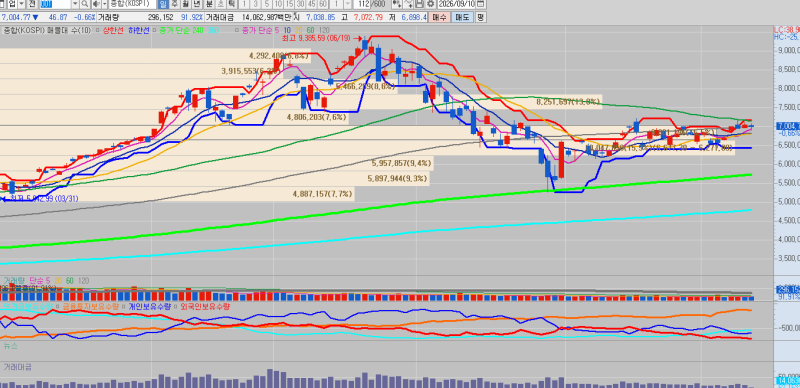
Task: Click the blue 10 moving average legend
Action: [x=287, y=30]
